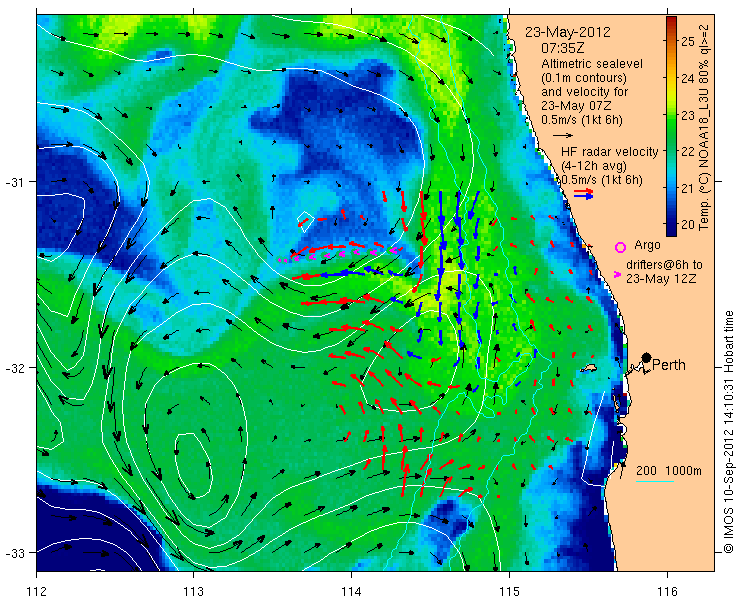Click the small island west of Perth
740x600 pixels.
pos(589,368)
